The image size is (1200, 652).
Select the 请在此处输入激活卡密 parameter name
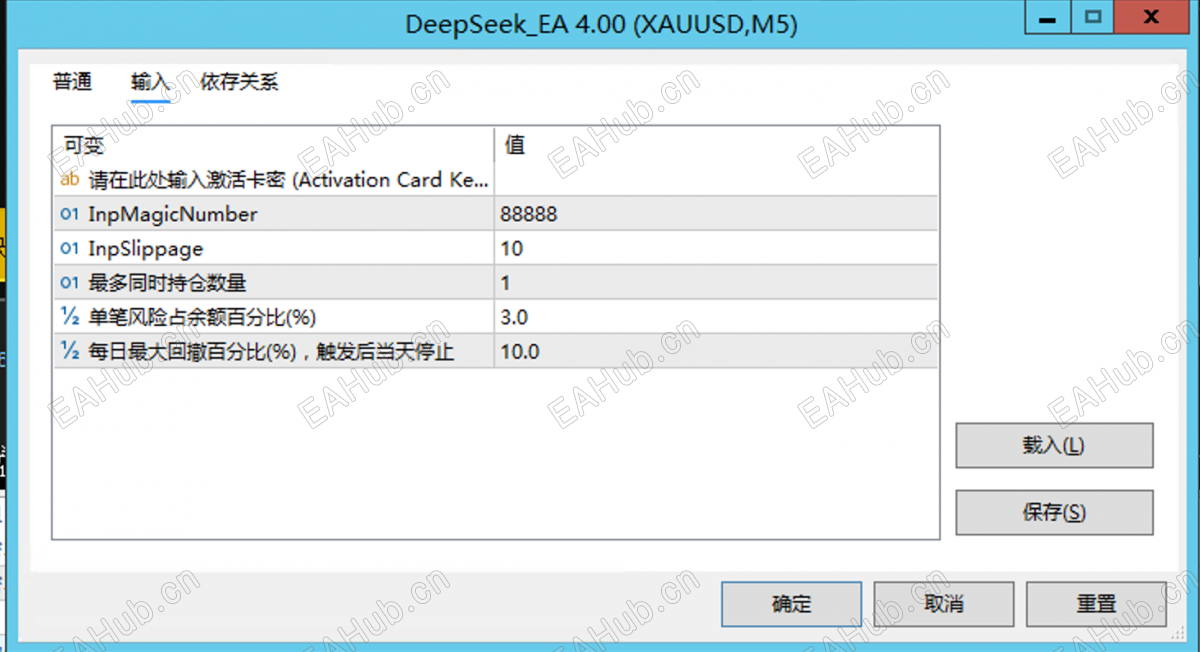coord(290,180)
